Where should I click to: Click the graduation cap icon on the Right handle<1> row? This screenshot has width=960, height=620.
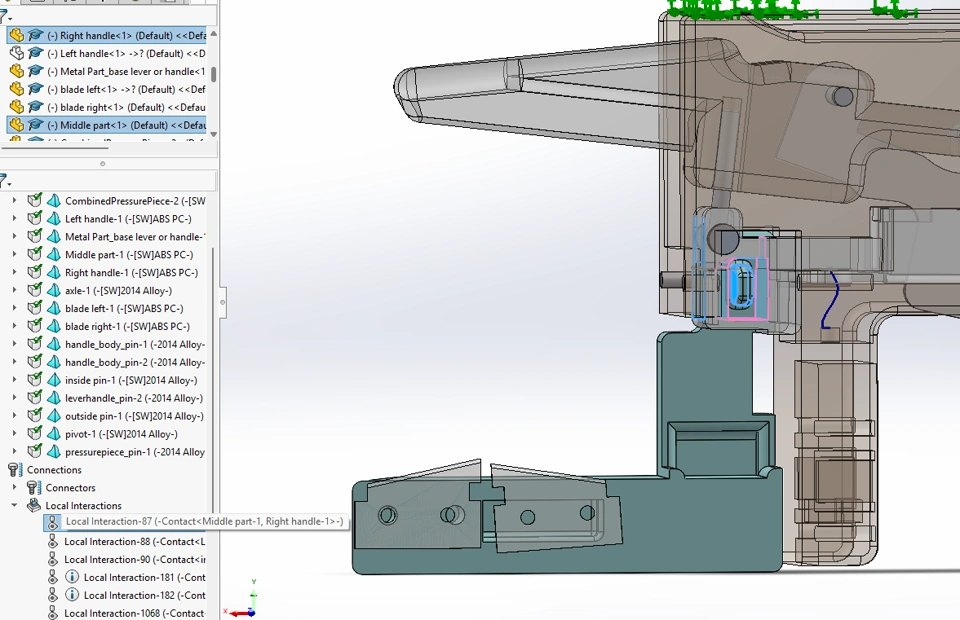pos(36,35)
